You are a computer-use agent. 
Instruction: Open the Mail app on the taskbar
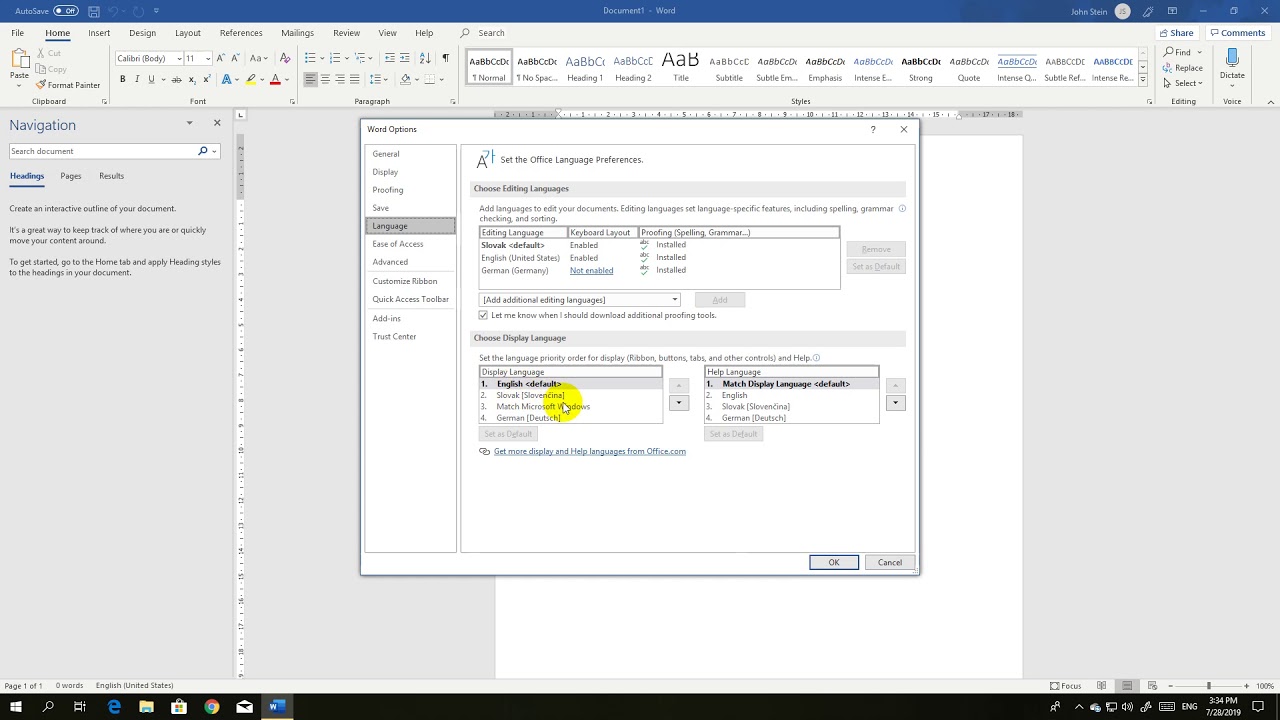tap(244, 707)
